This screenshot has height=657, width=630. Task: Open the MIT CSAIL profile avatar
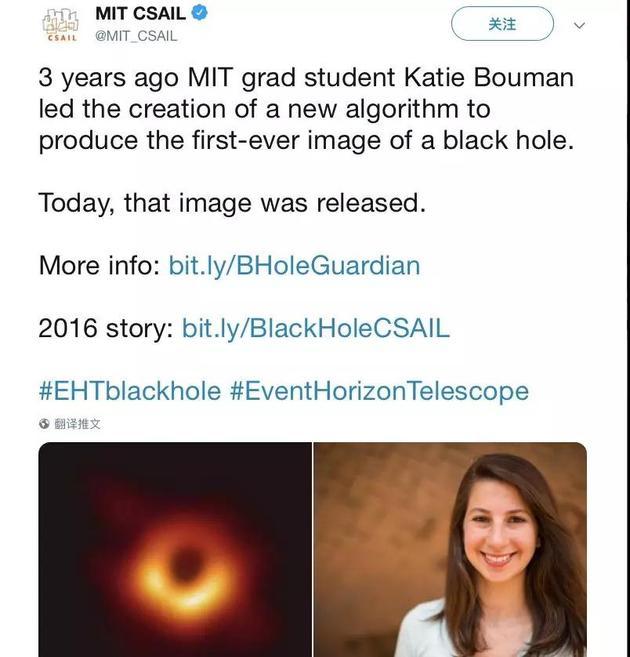click(x=61, y=25)
